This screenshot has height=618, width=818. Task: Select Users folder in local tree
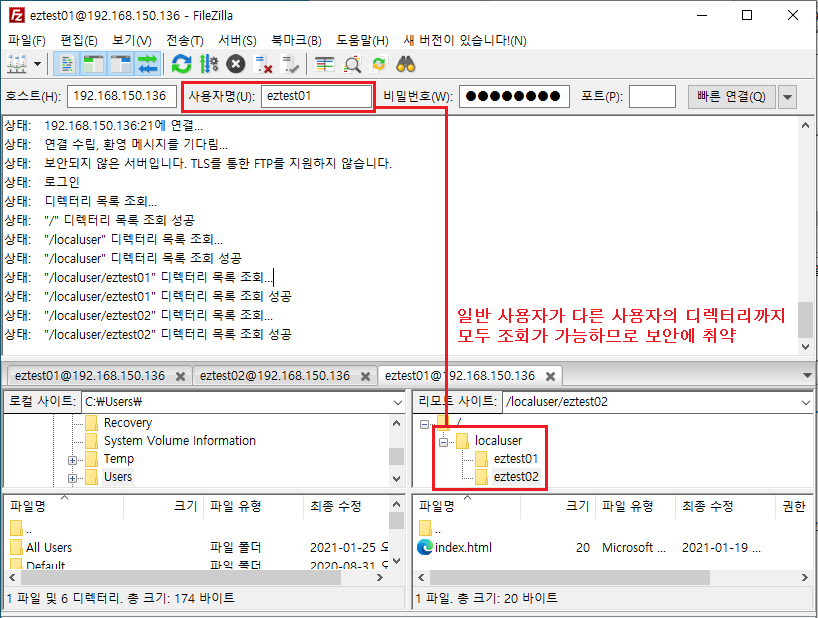coord(118,477)
